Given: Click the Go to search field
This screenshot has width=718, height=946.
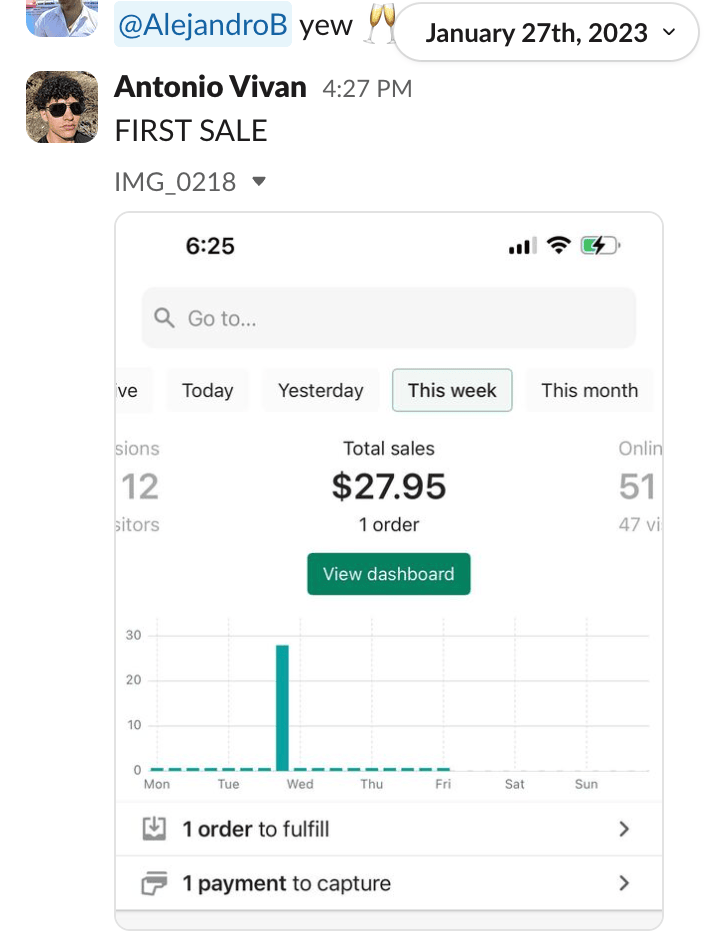Looking at the screenshot, I should click(x=388, y=318).
